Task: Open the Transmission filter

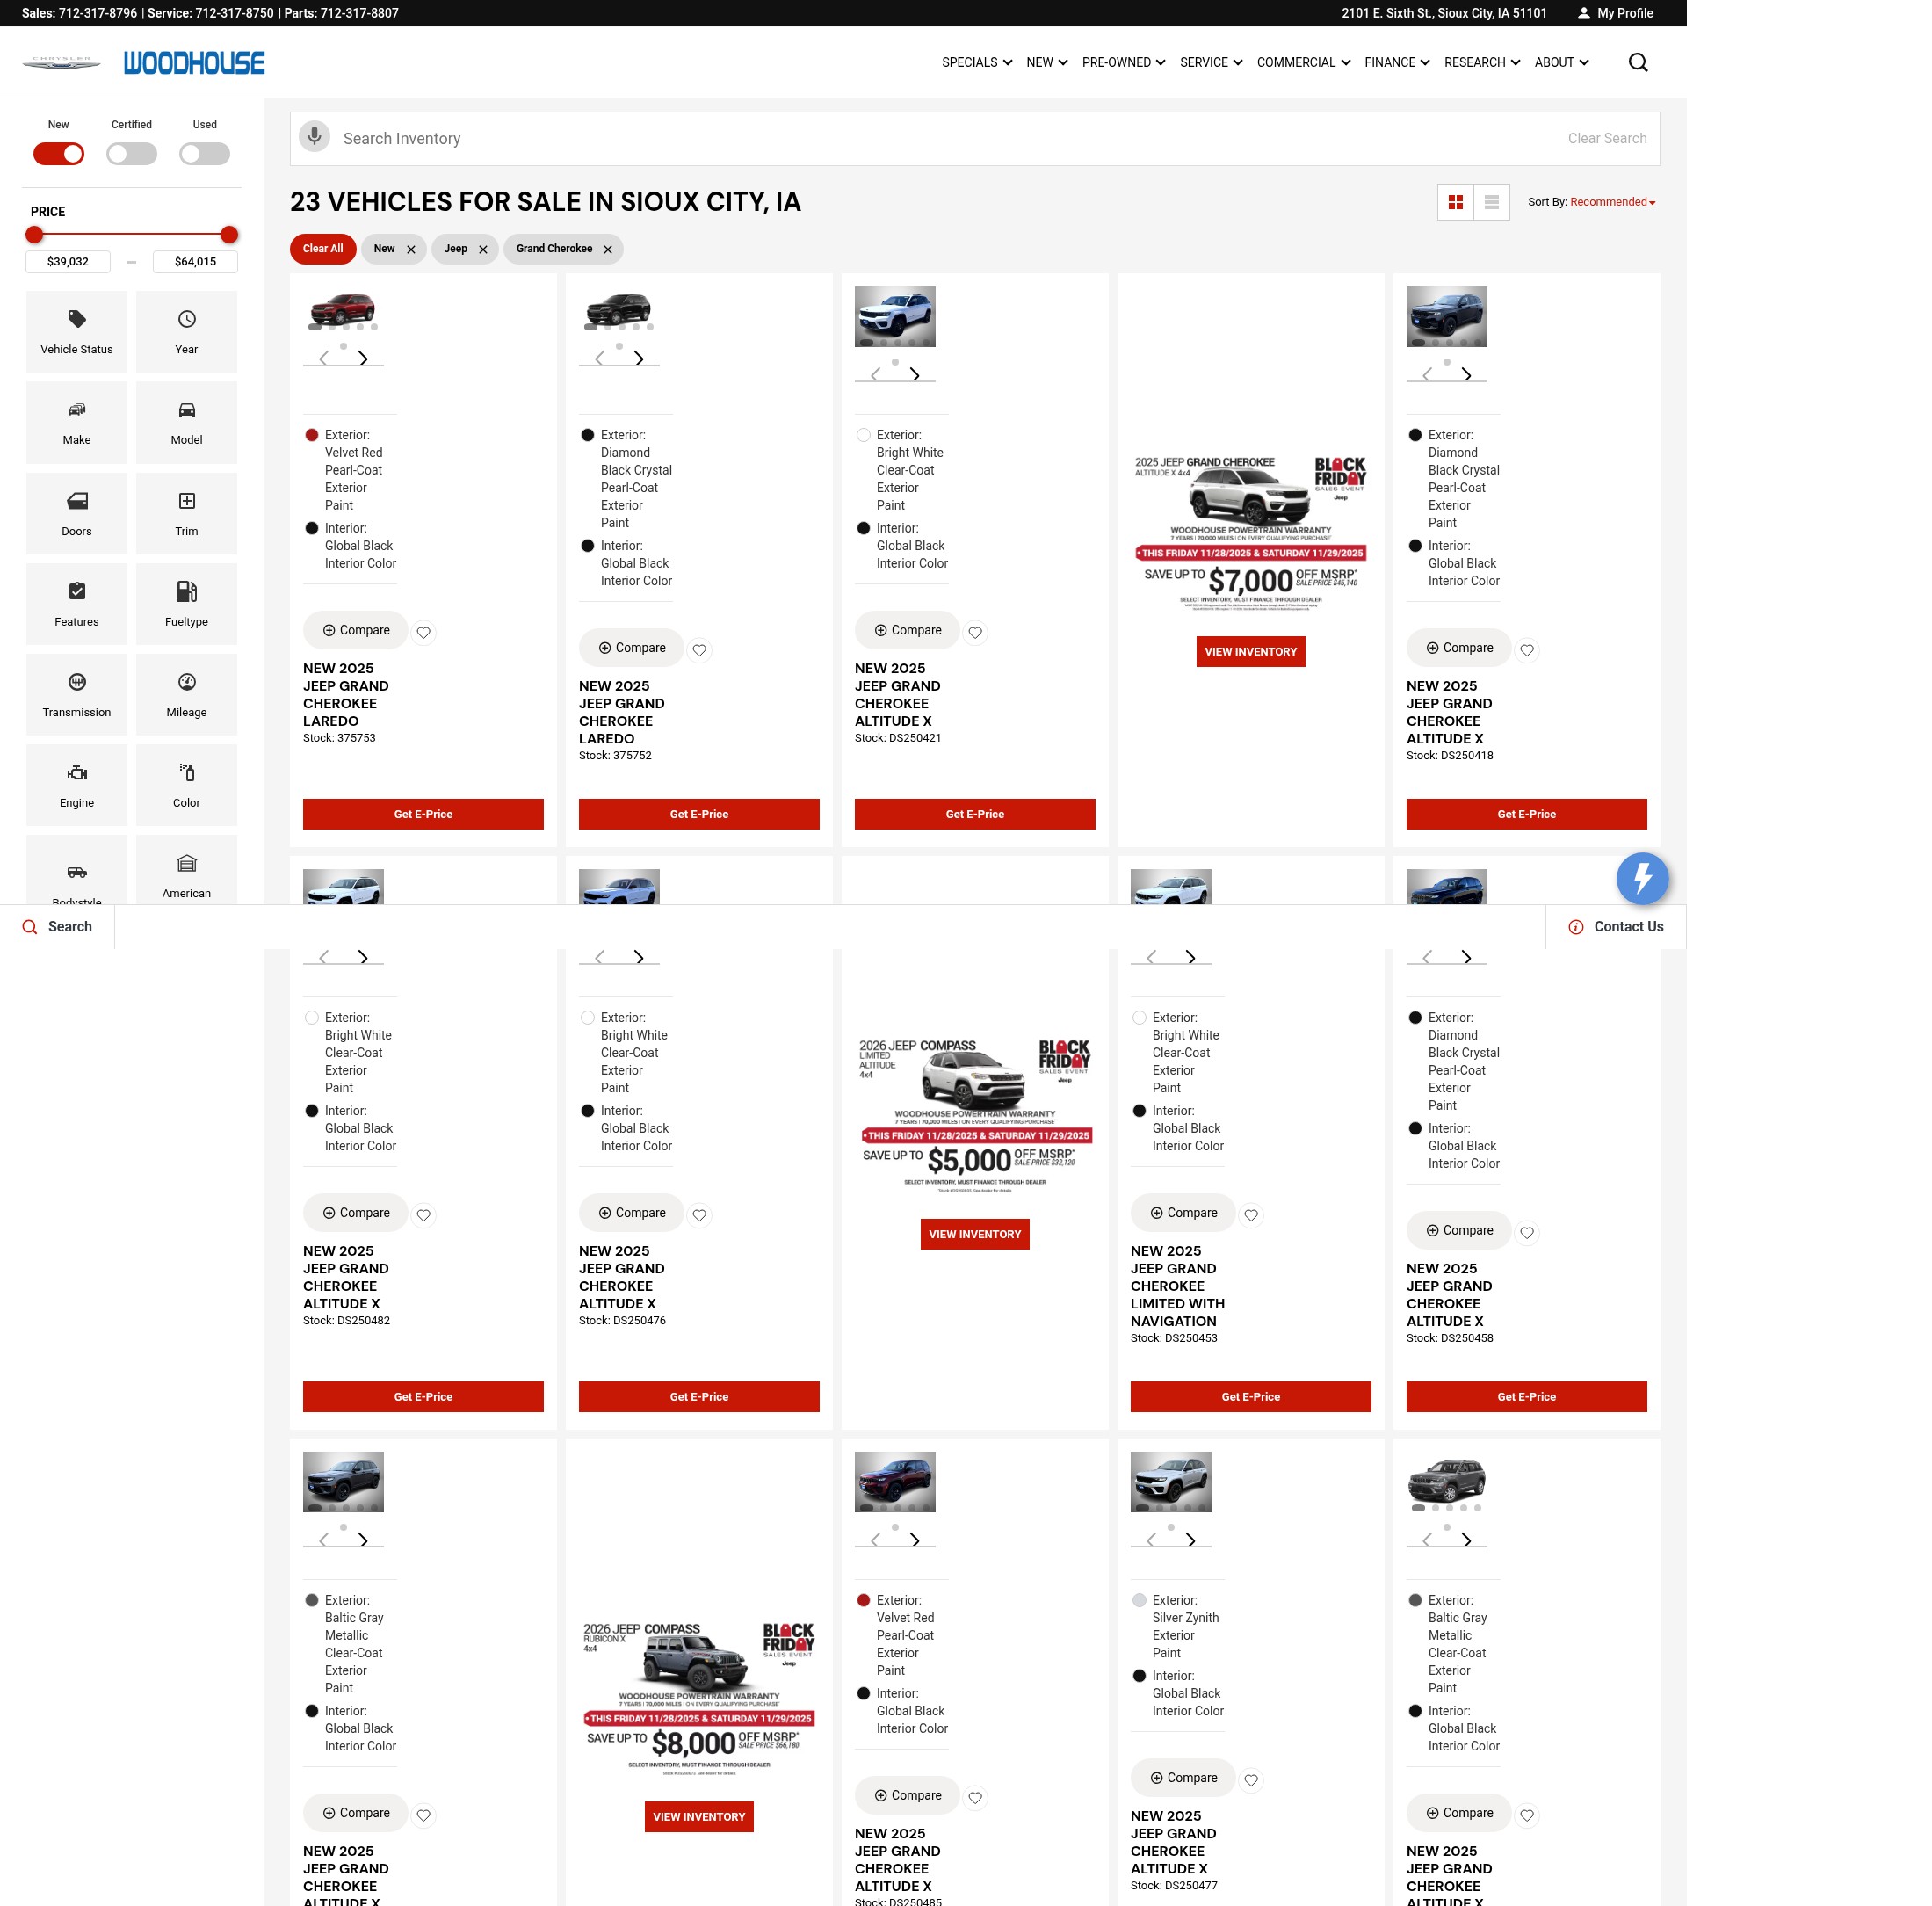Action: coord(77,695)
